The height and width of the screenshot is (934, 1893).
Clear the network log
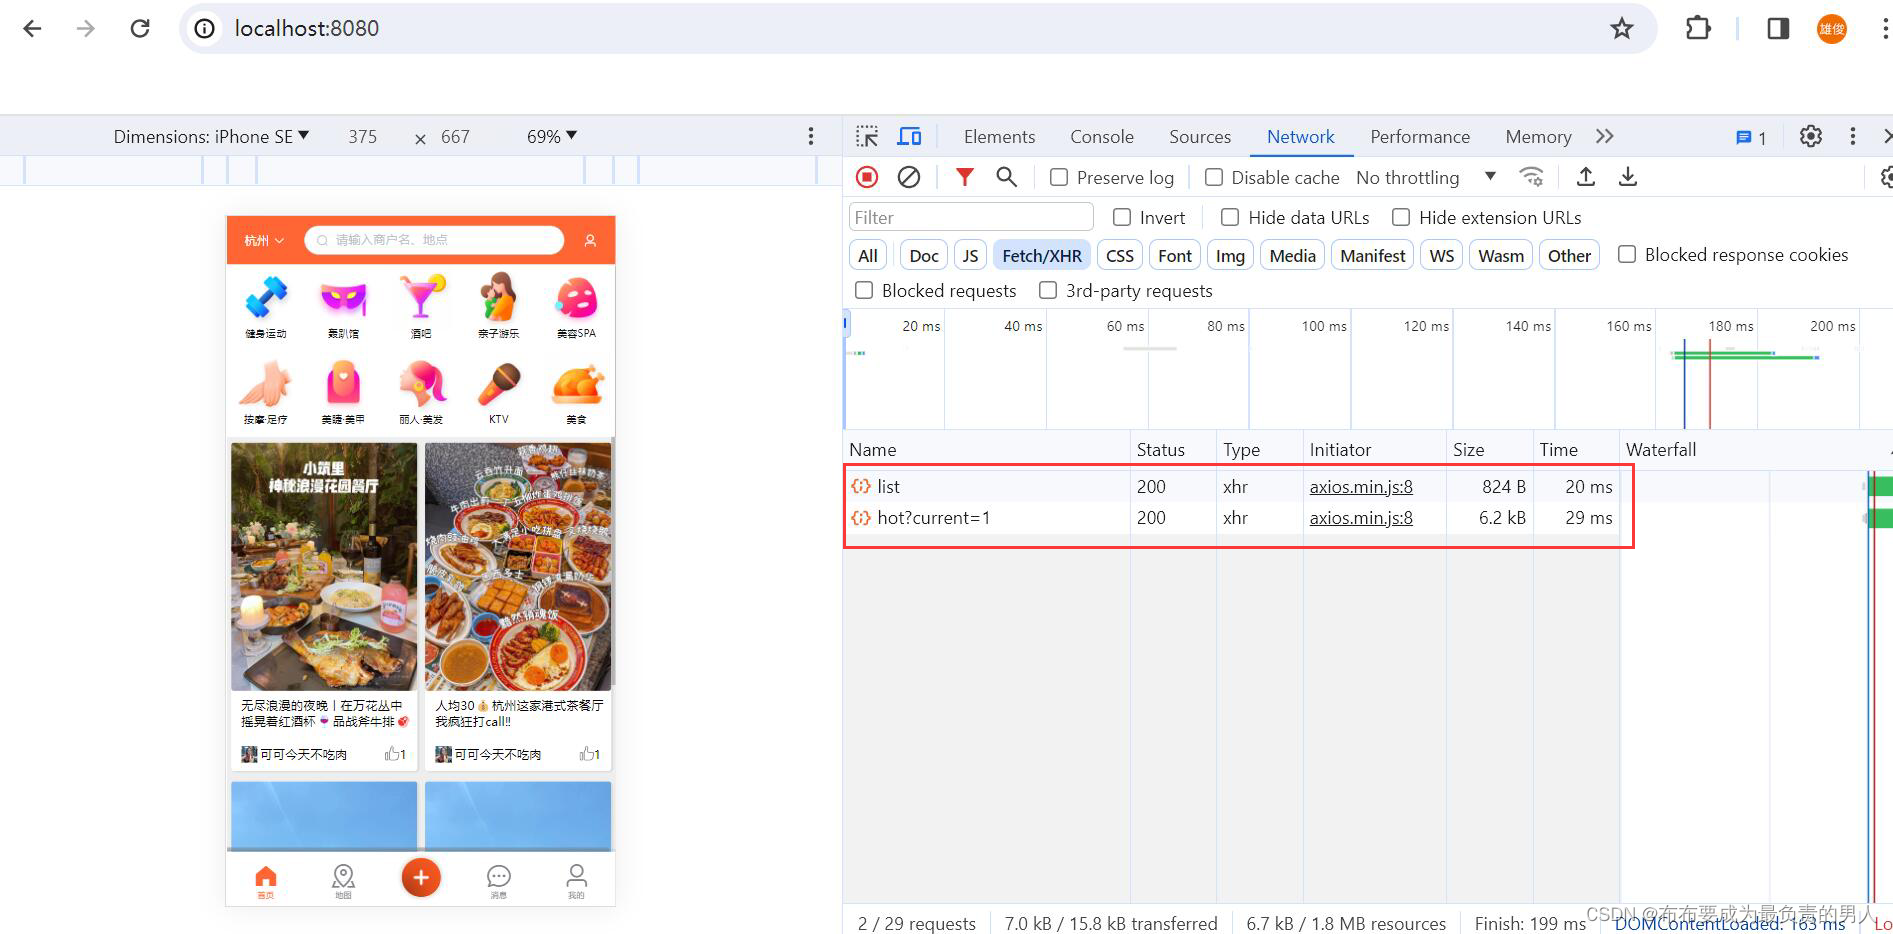coord(908,177)
